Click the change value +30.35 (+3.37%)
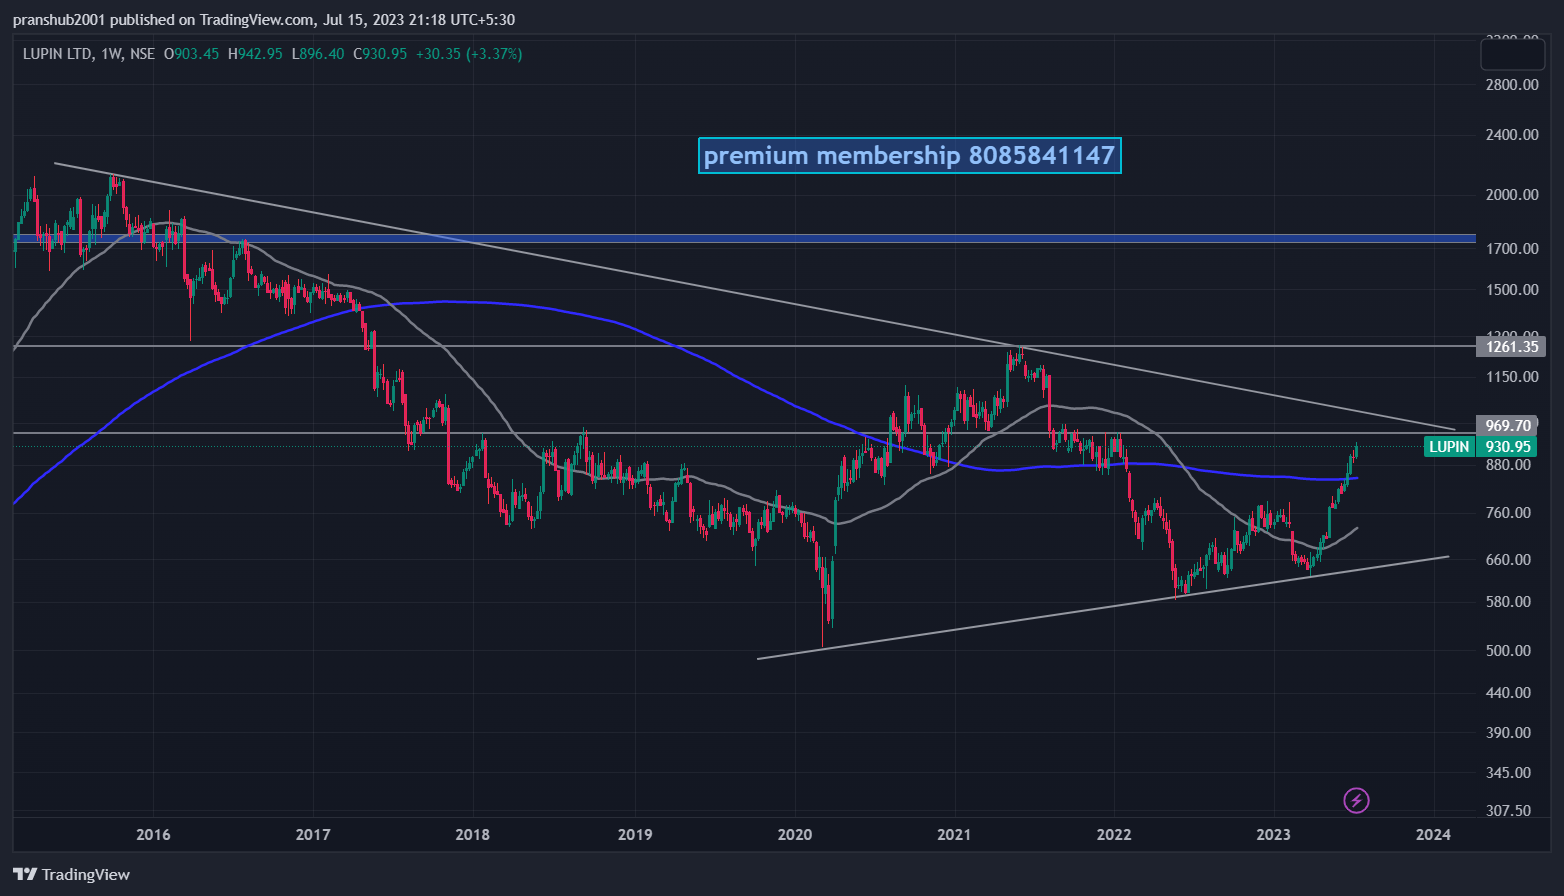The width and height of the screenshot is (1564, 896). pyautogui.click(x=469, y=54)
